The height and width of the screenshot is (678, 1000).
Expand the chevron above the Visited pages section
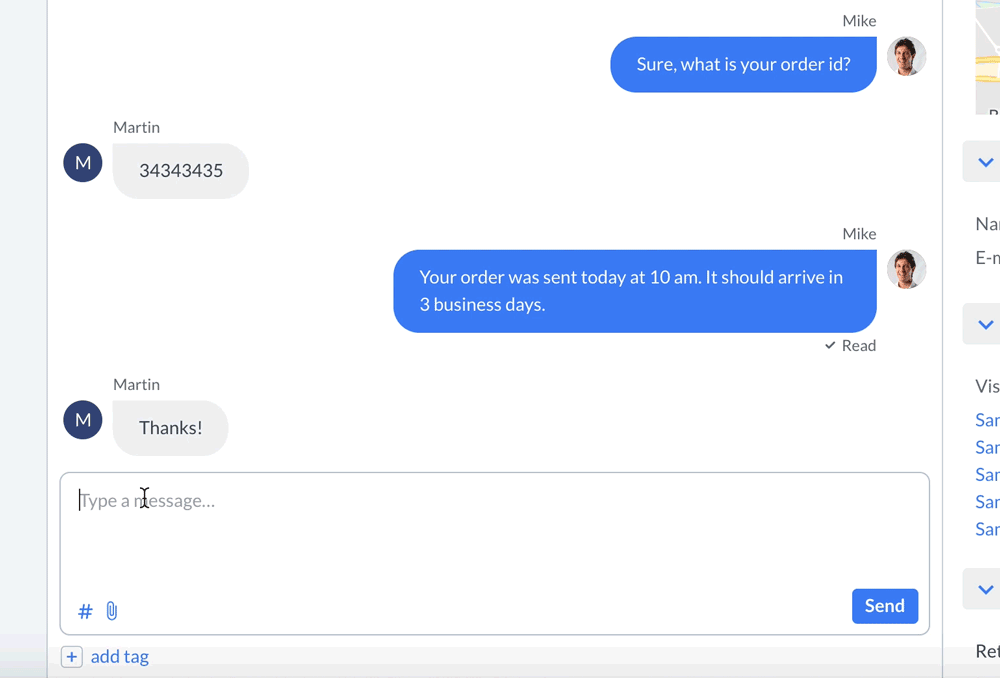pyautogui.click(x=984, y=323)
